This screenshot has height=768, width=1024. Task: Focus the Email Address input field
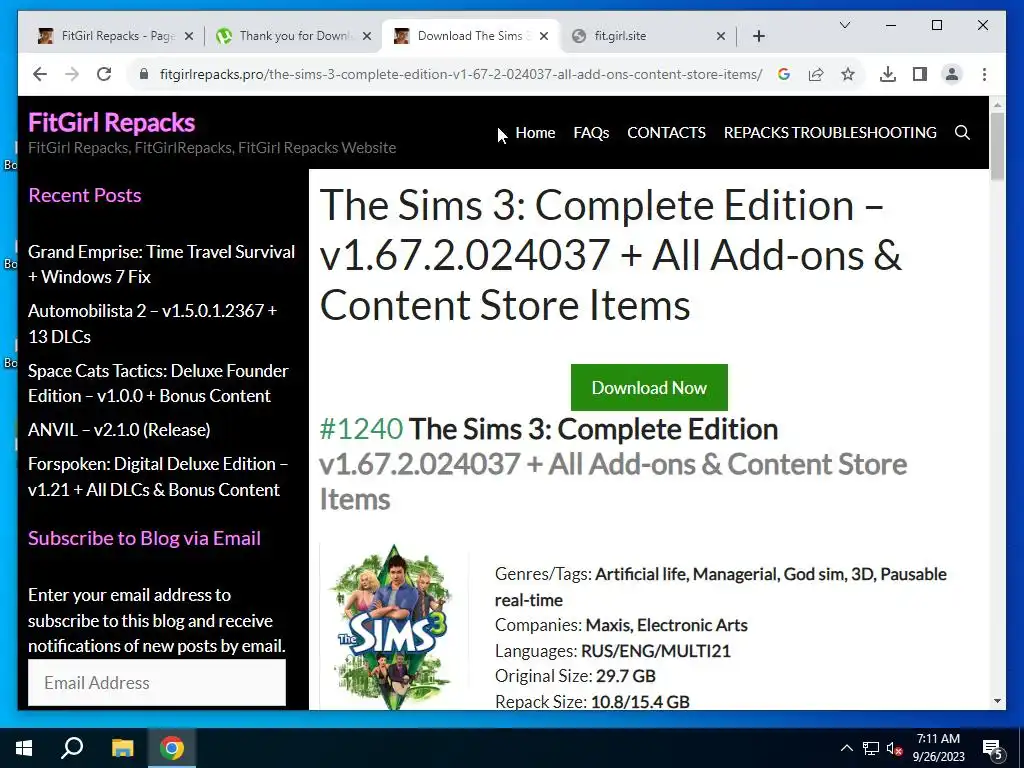pyautogui.click(x=157, y=682)
